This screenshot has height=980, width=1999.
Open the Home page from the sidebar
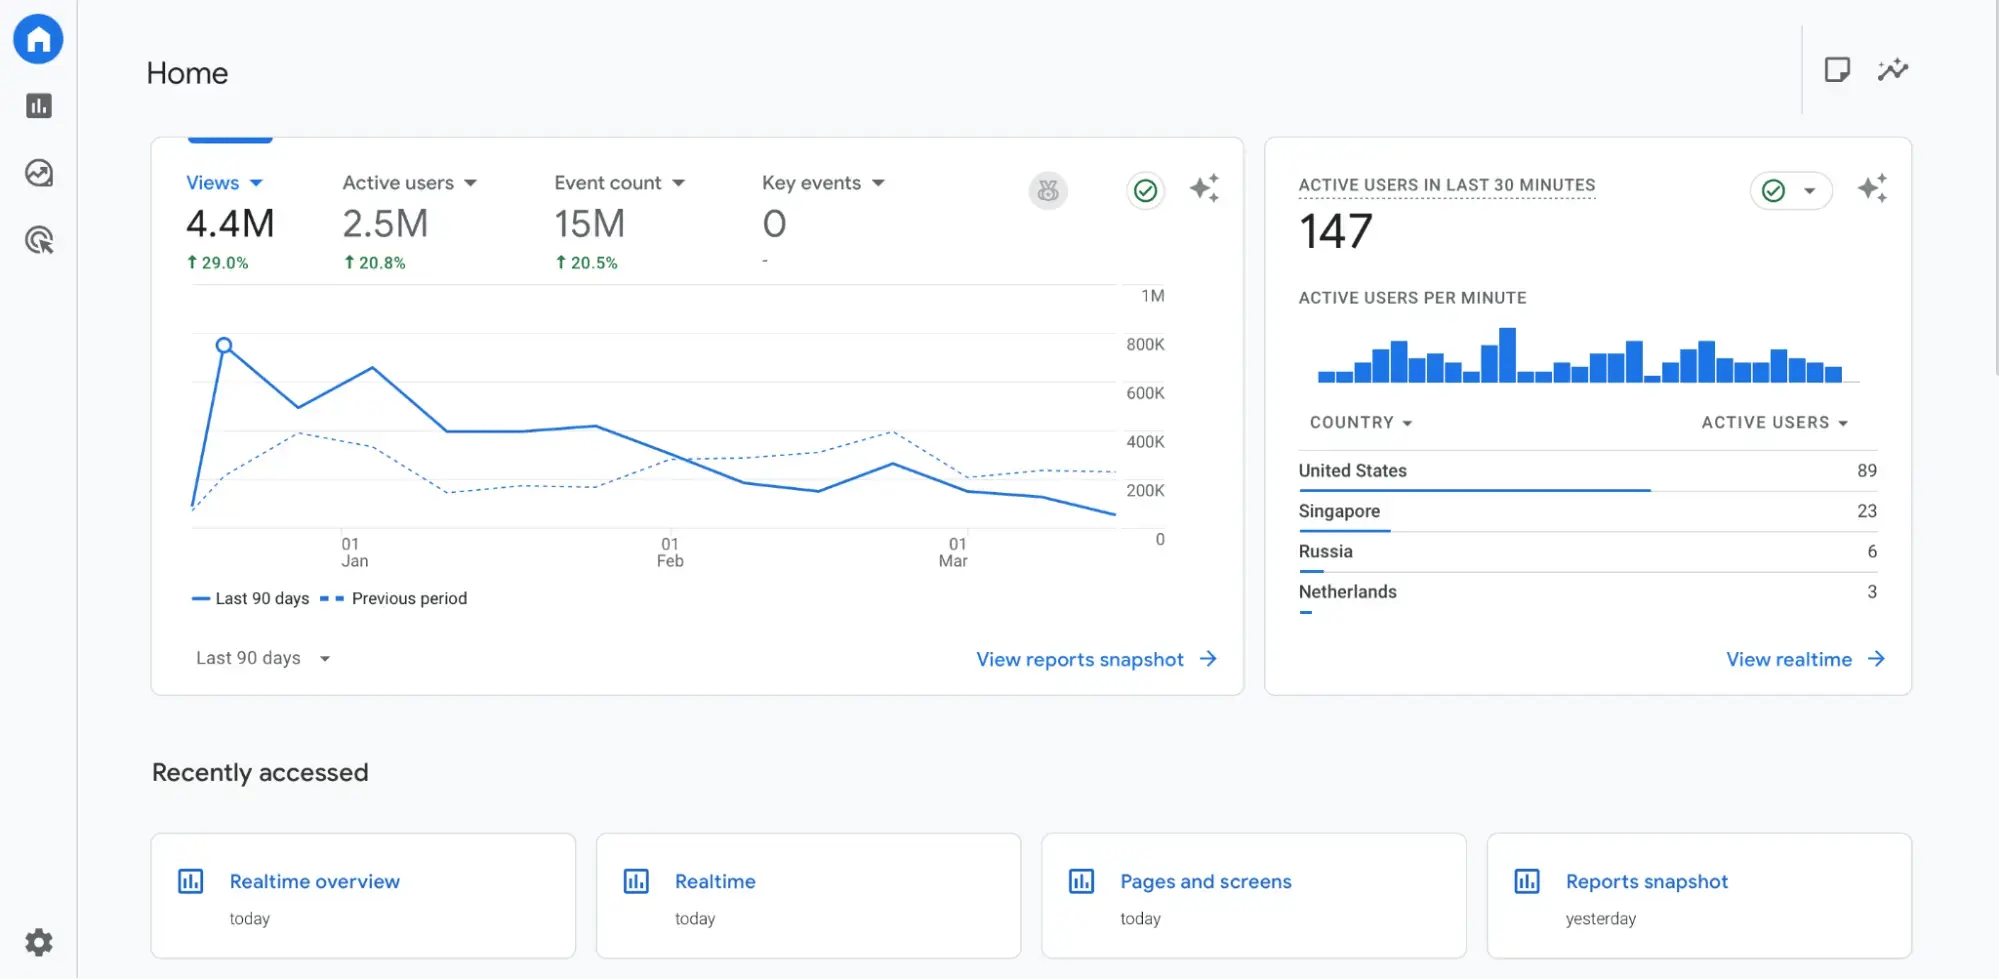(38, 39)
